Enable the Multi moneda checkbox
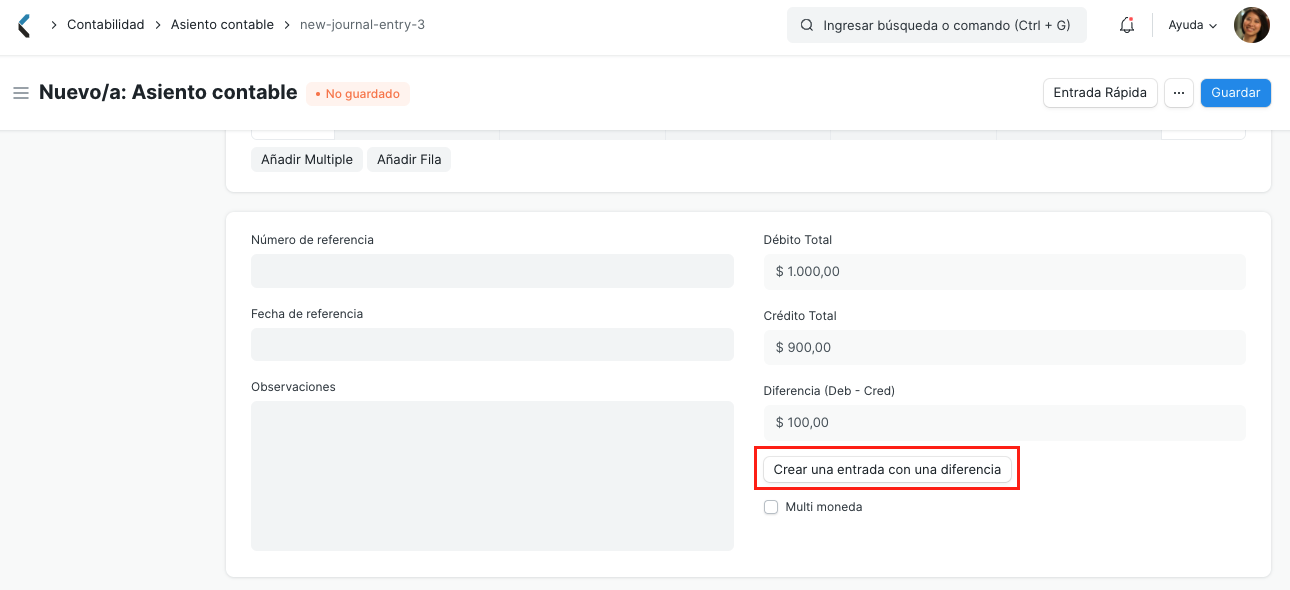Image resolution: width=1290 pixels, height=590 pixels. (x=771, y=507)
